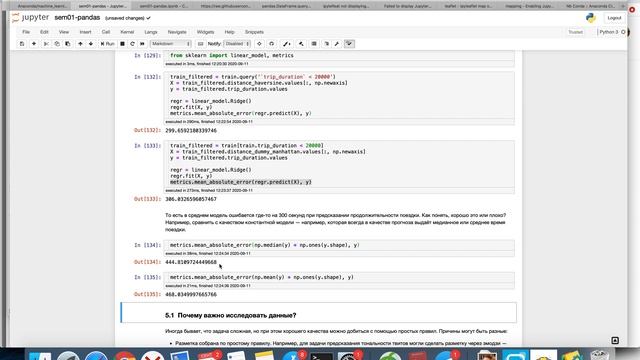Screen dimensions: 640x360
Task: Click the notebook title sem01-pandas
Action: pyautogui.click(x=77, y=18)
